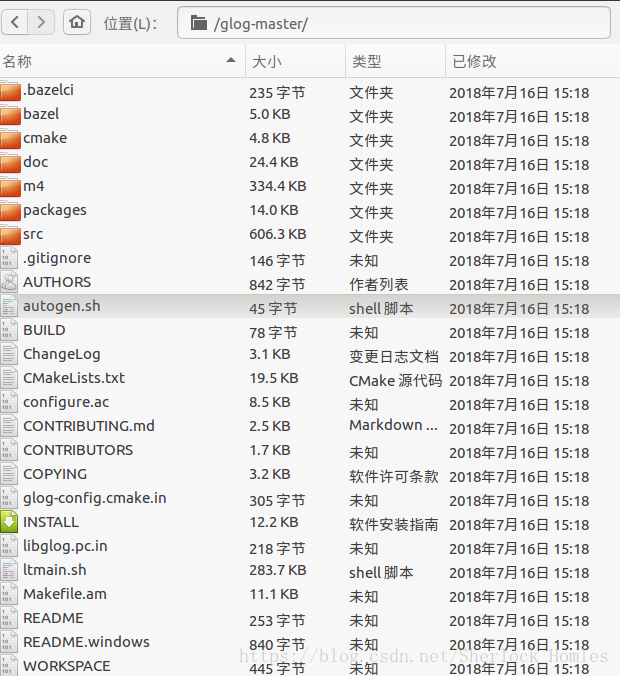Click the 作者列表 type of AUTHORS
This screenshot has width=620, height=676.
(379, 285)
